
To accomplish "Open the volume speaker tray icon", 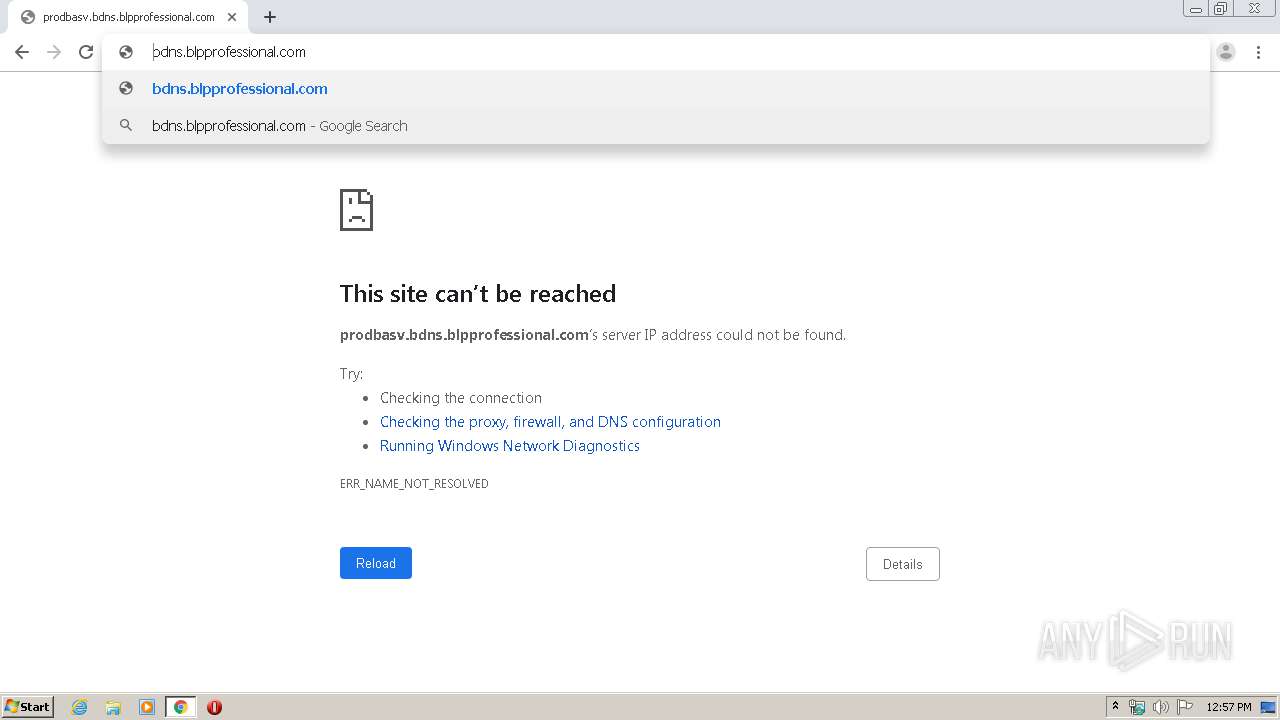I will pyautogui.click(x=1161, y=707).
